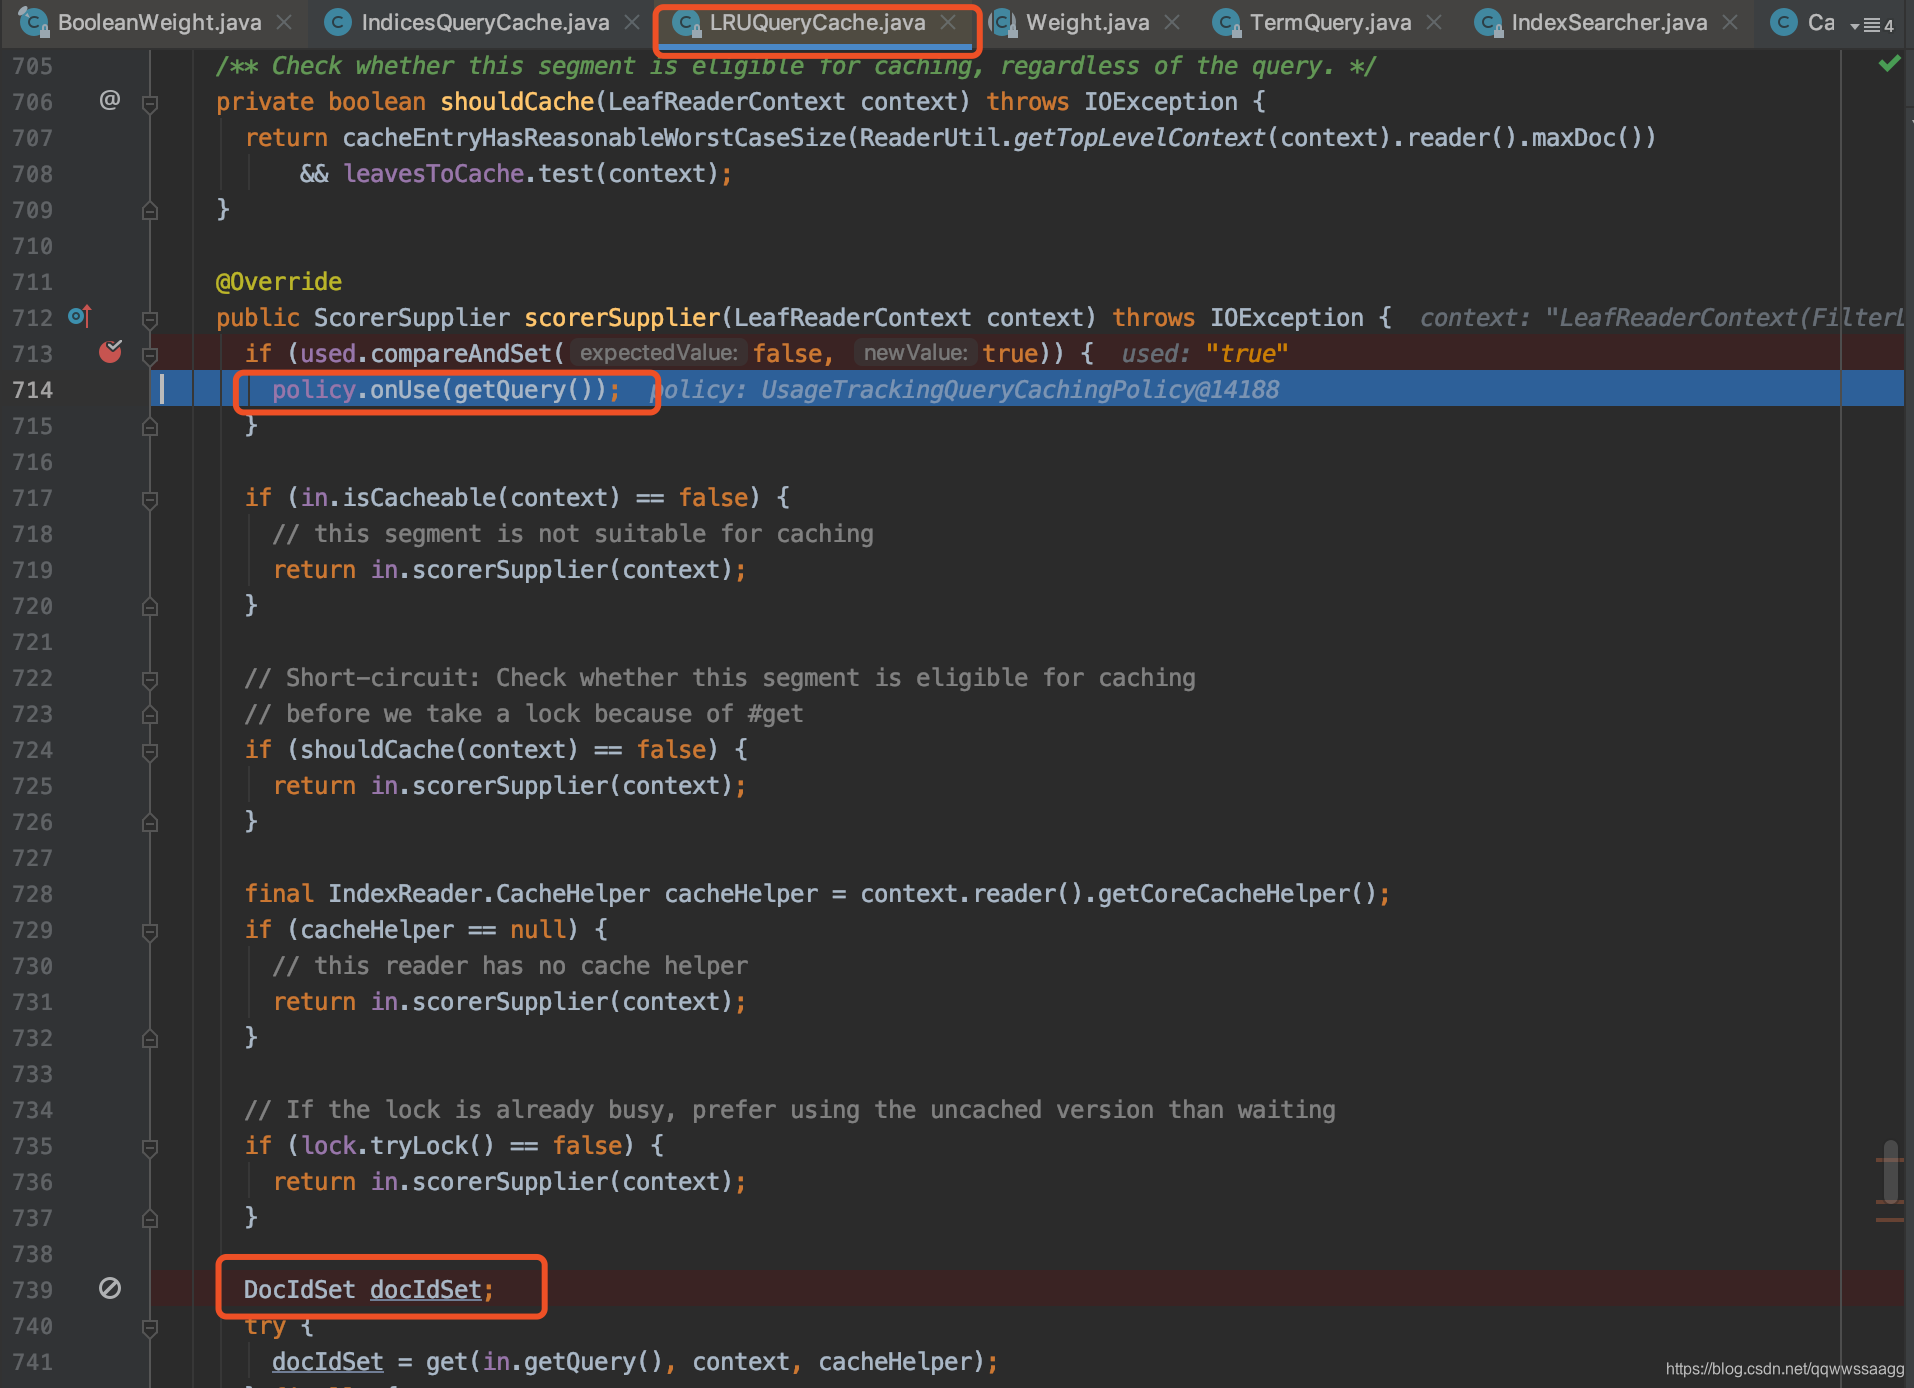Click policy.onUse on the highlighted line
Screen dimensions: 1914x1388
[355, 389]
